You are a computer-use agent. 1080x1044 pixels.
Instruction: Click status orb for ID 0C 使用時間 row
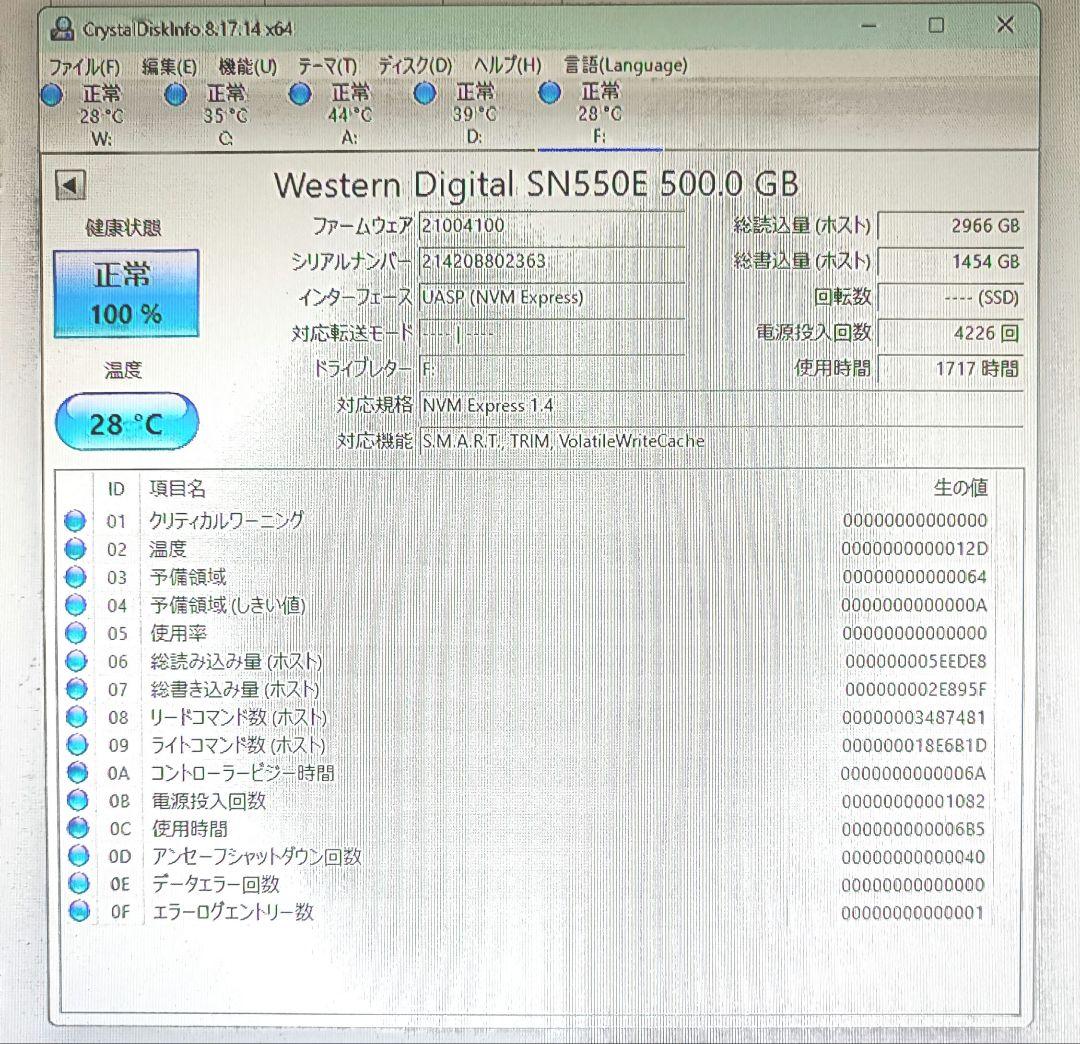click(x=78, y=828)
